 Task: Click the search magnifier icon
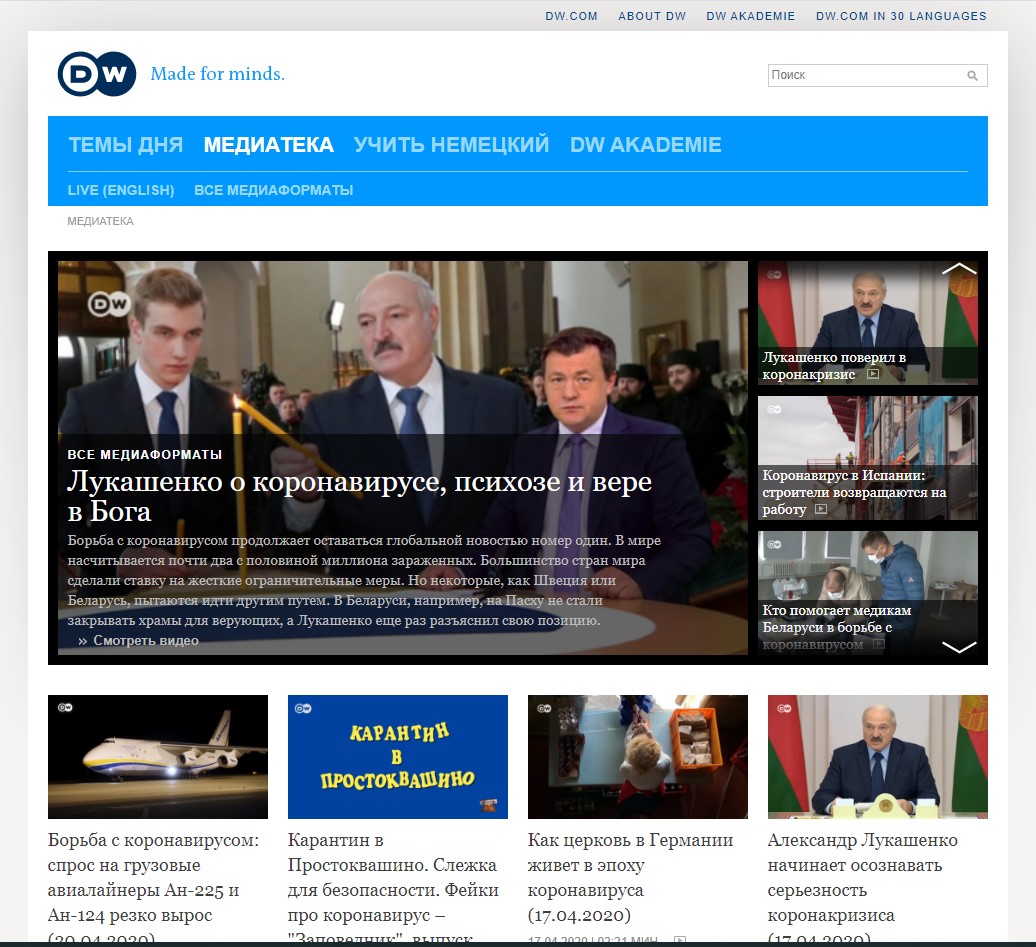click(972, 75)
